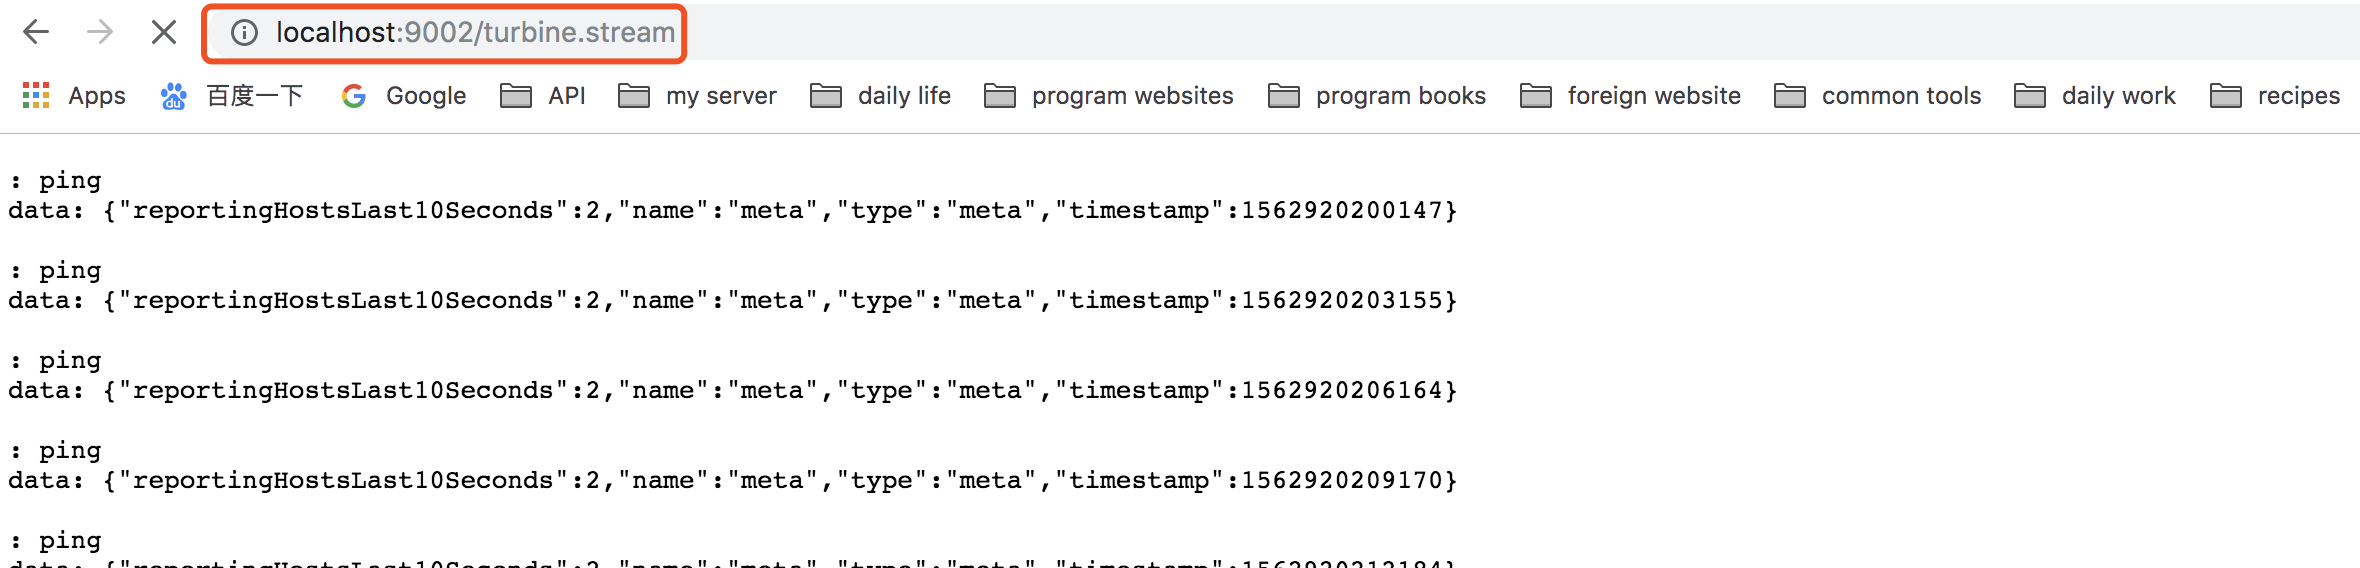The height and width of the screenshot is (568, 2360).
Task: Expand the my server bookmark folder
Action: [x=697, y=96]
